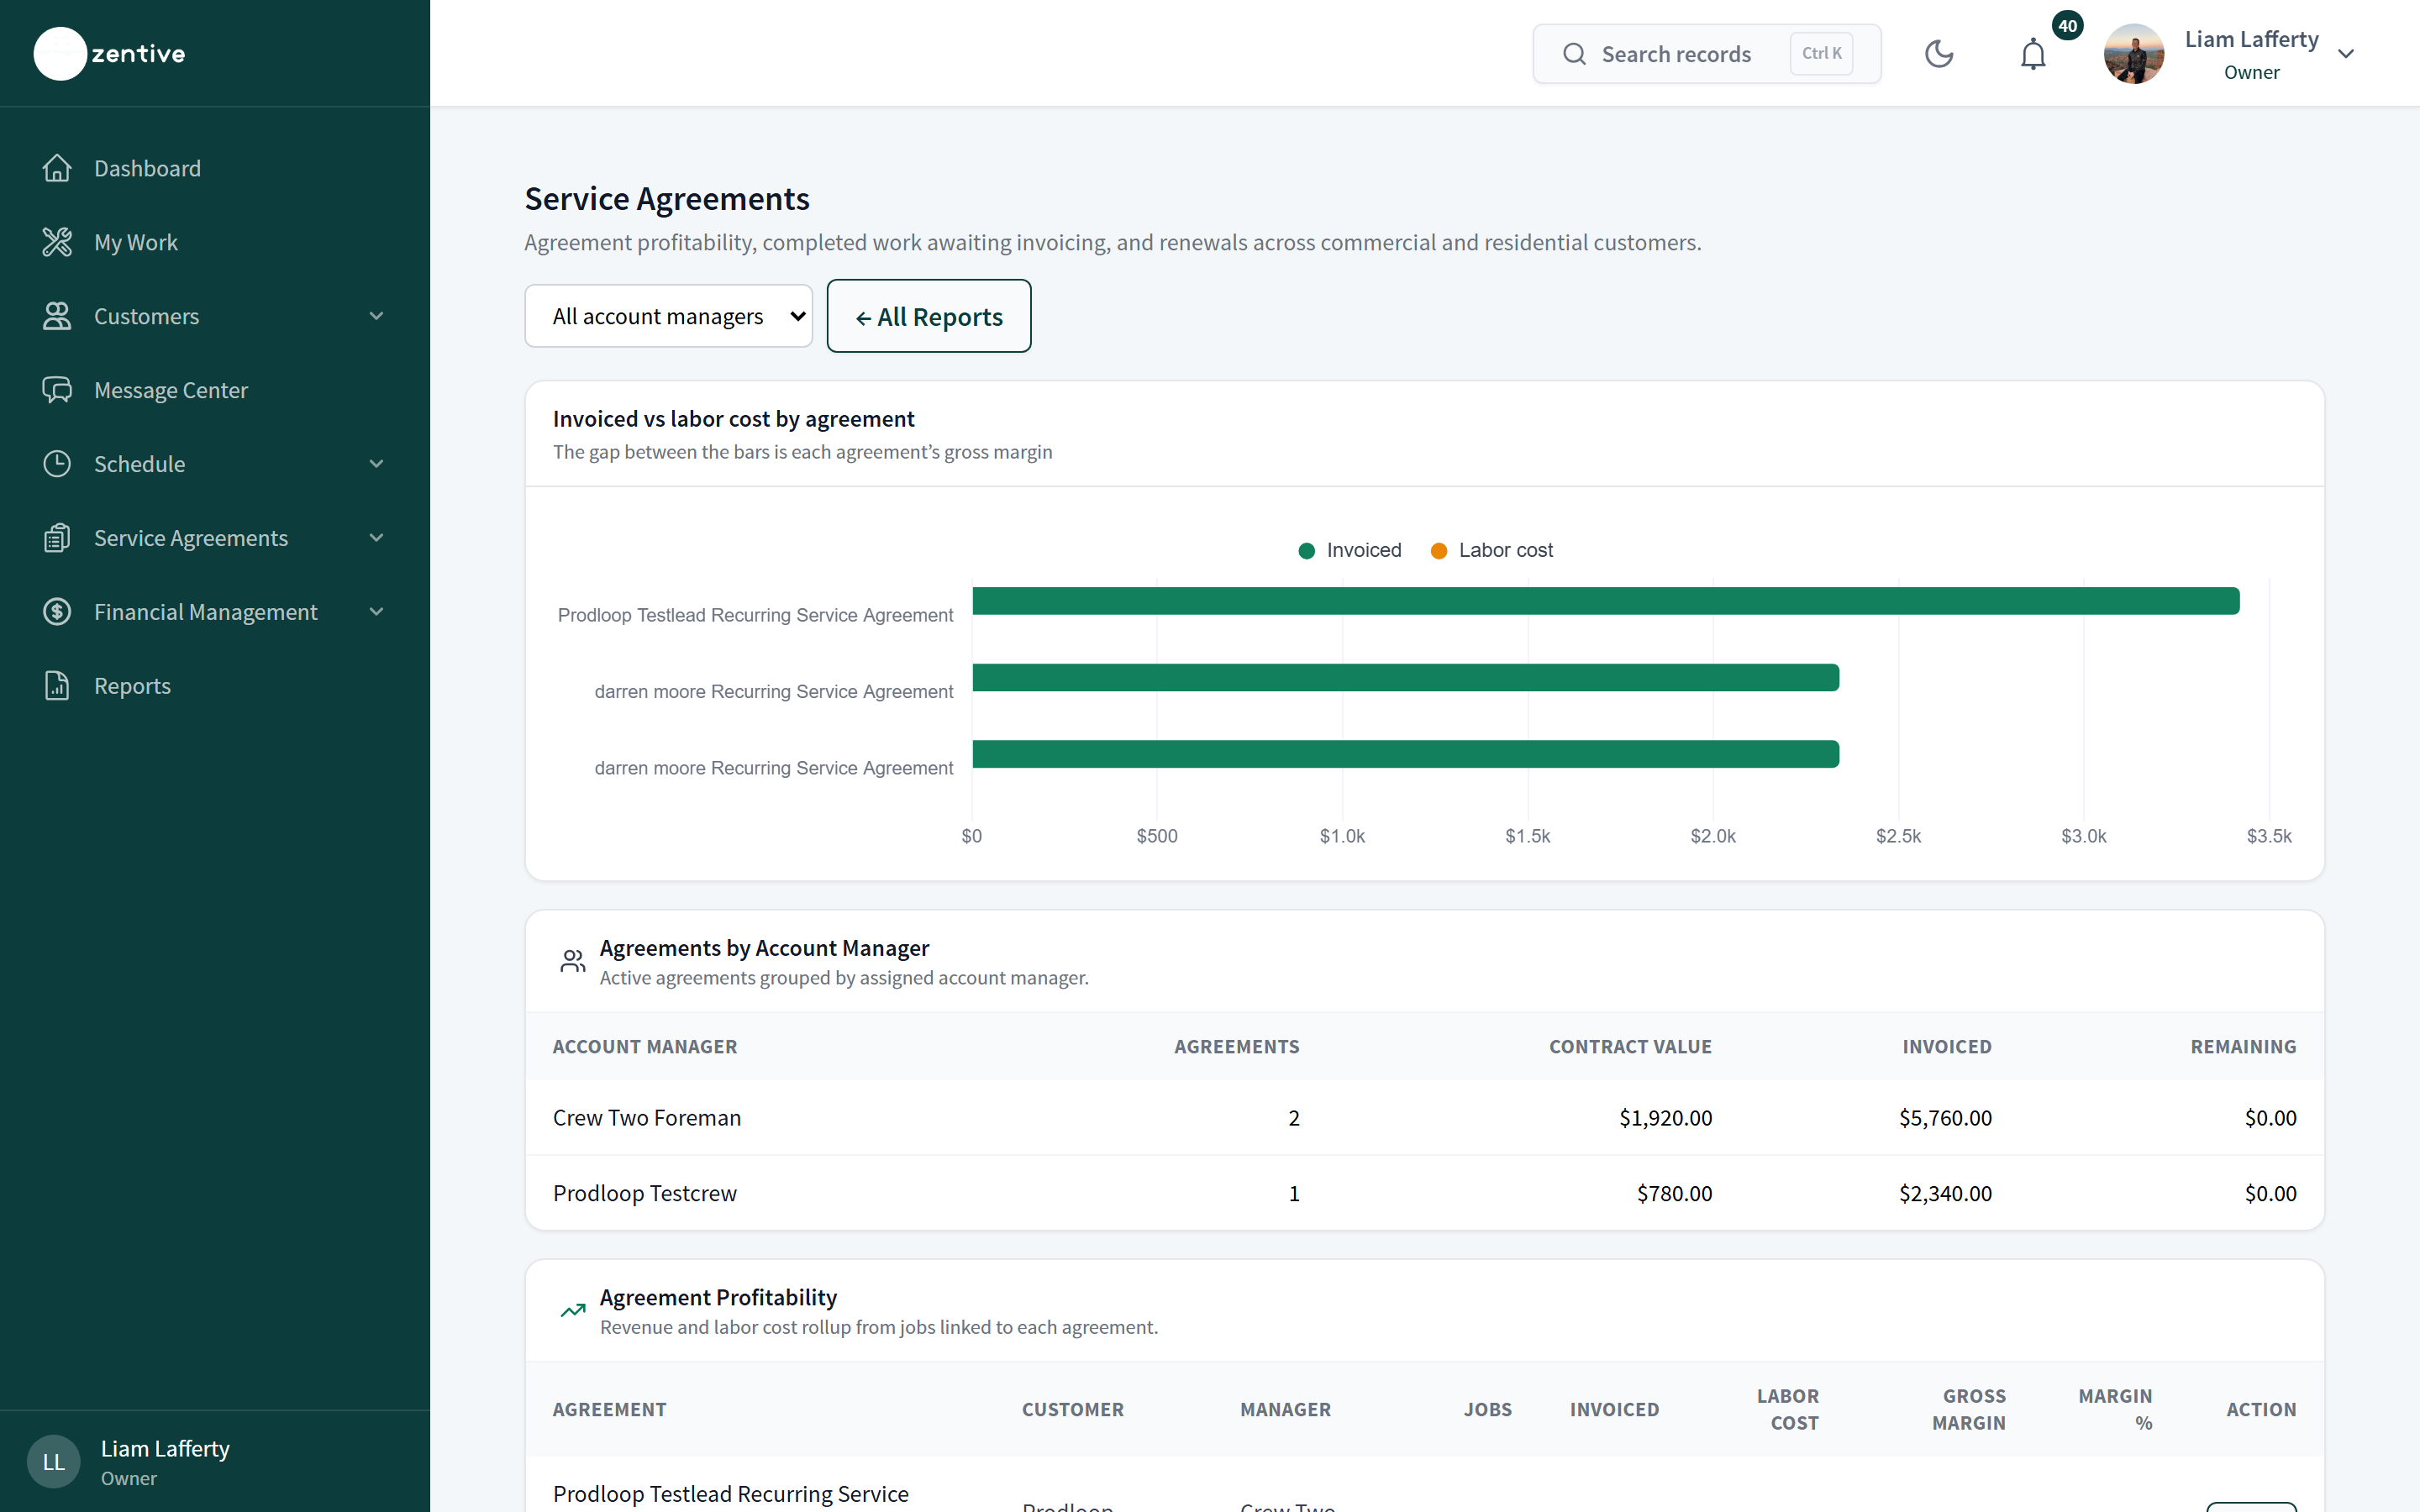Toggle the Invoiced legend series
The height and width of the screenshot is (1512, 2420).
point(1350,550)
